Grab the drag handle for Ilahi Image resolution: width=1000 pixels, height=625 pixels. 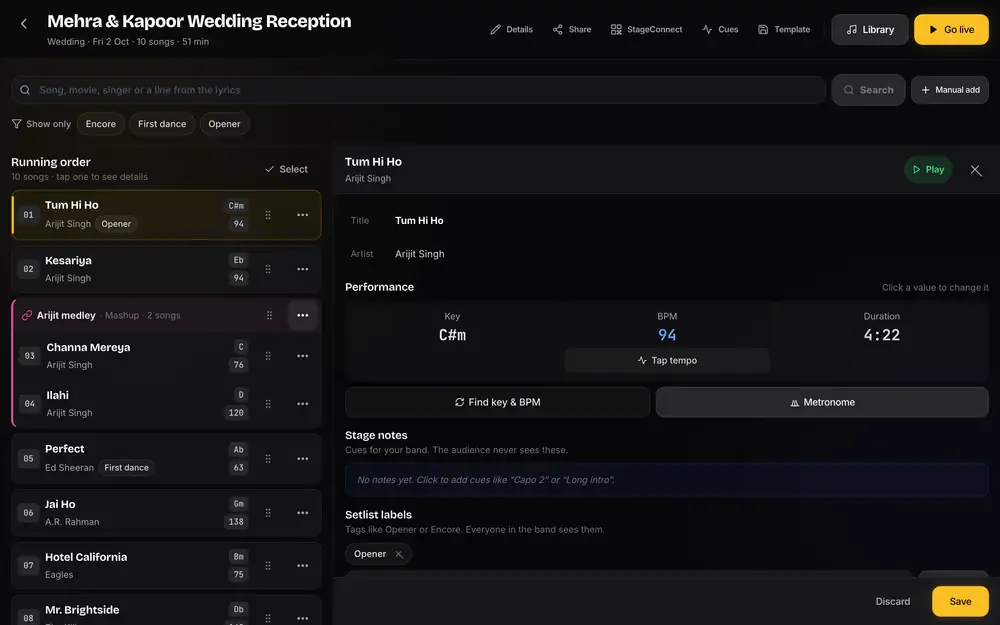coord(268,404)
